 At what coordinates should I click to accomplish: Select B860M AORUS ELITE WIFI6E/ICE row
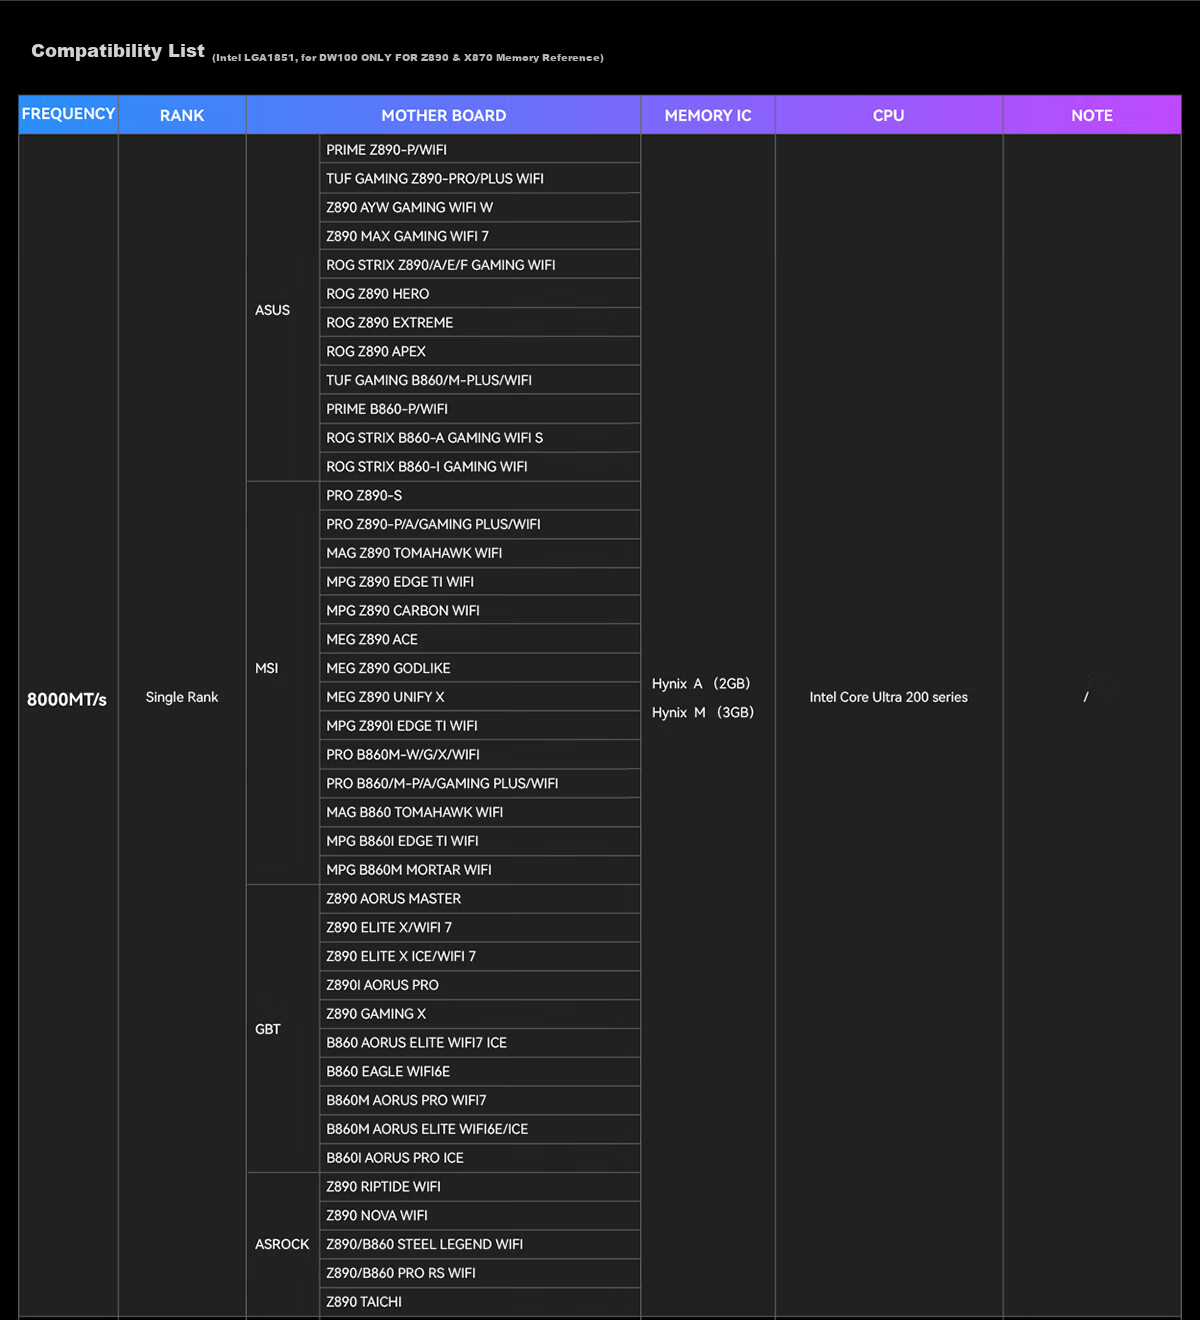click(x=480, y=1129)
